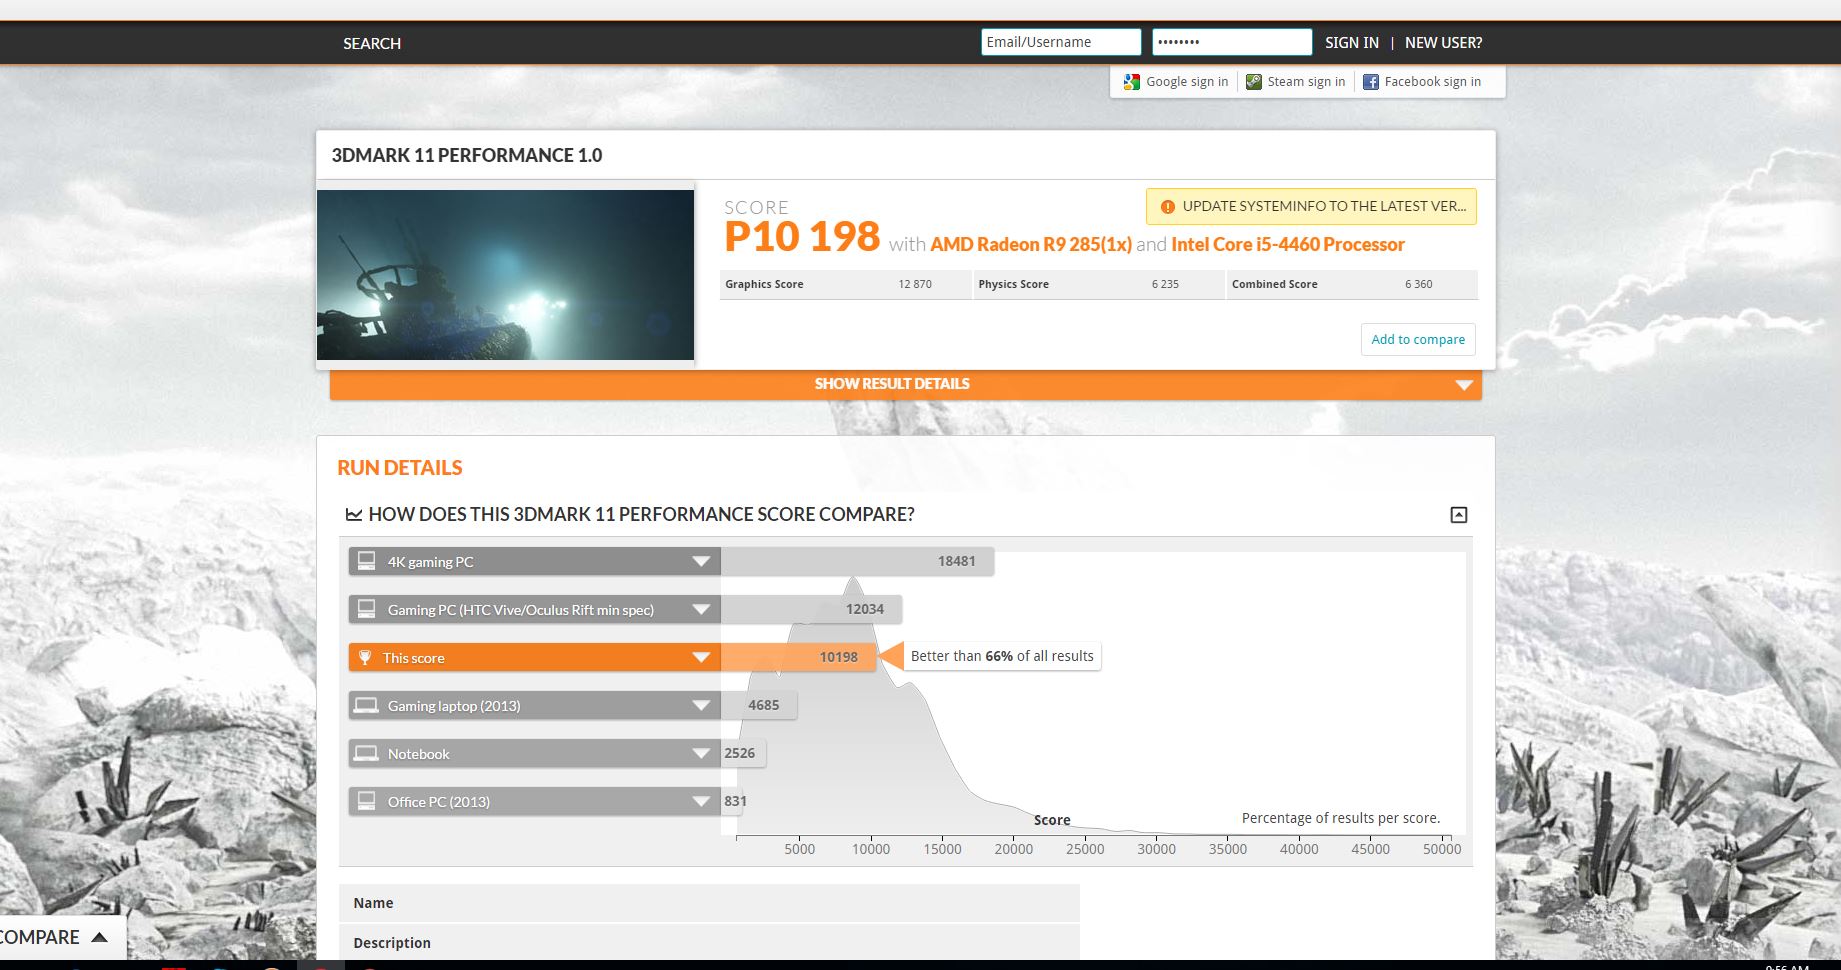The width and height of the screenshot is (1841, 970).
Task: Click the monitor icon on Gaming PC (HTC Vive) row
Action: coord(367,609)
